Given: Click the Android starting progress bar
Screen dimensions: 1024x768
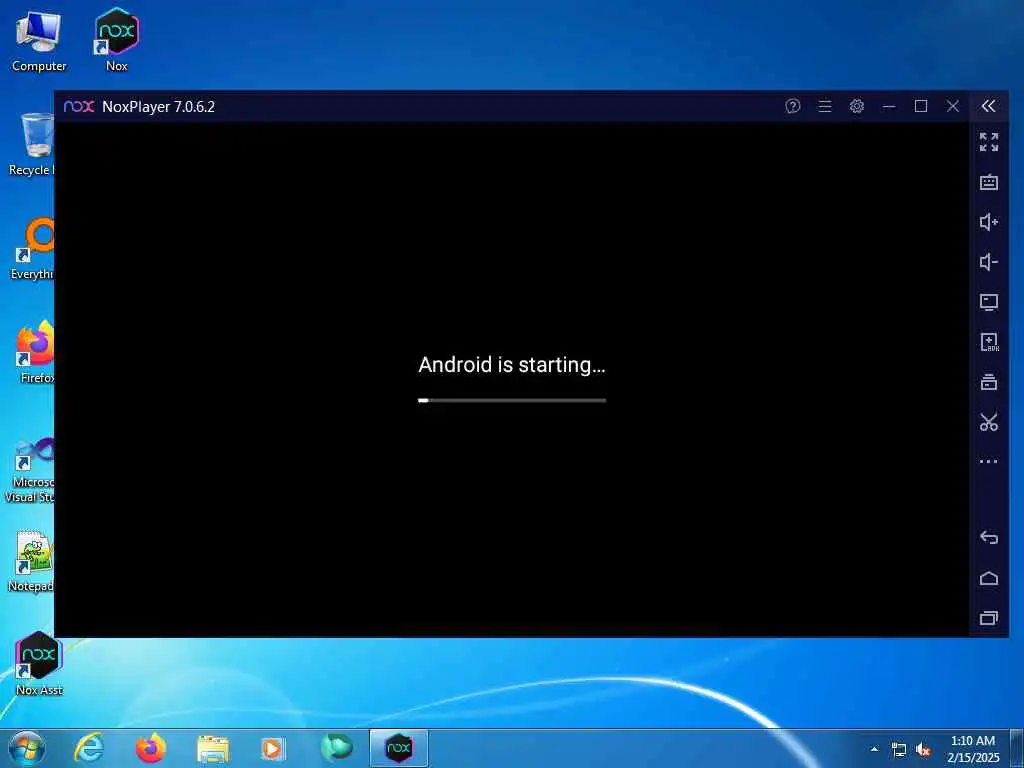Looking at the screenshot, I should pyautogui.click(x=512, y=400).
